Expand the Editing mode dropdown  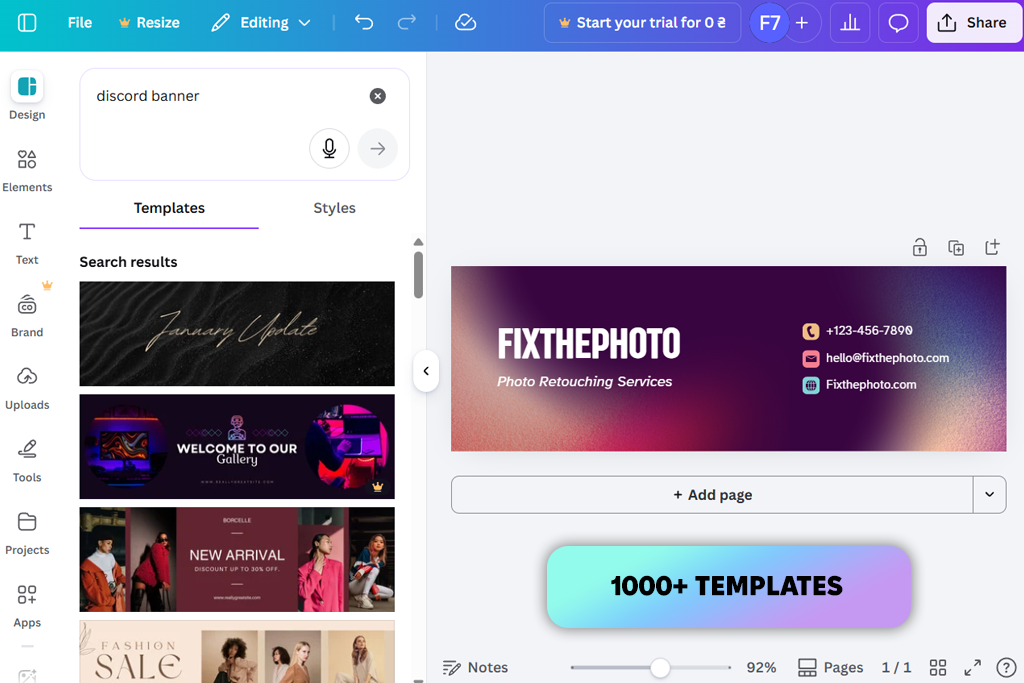[261, 23]
